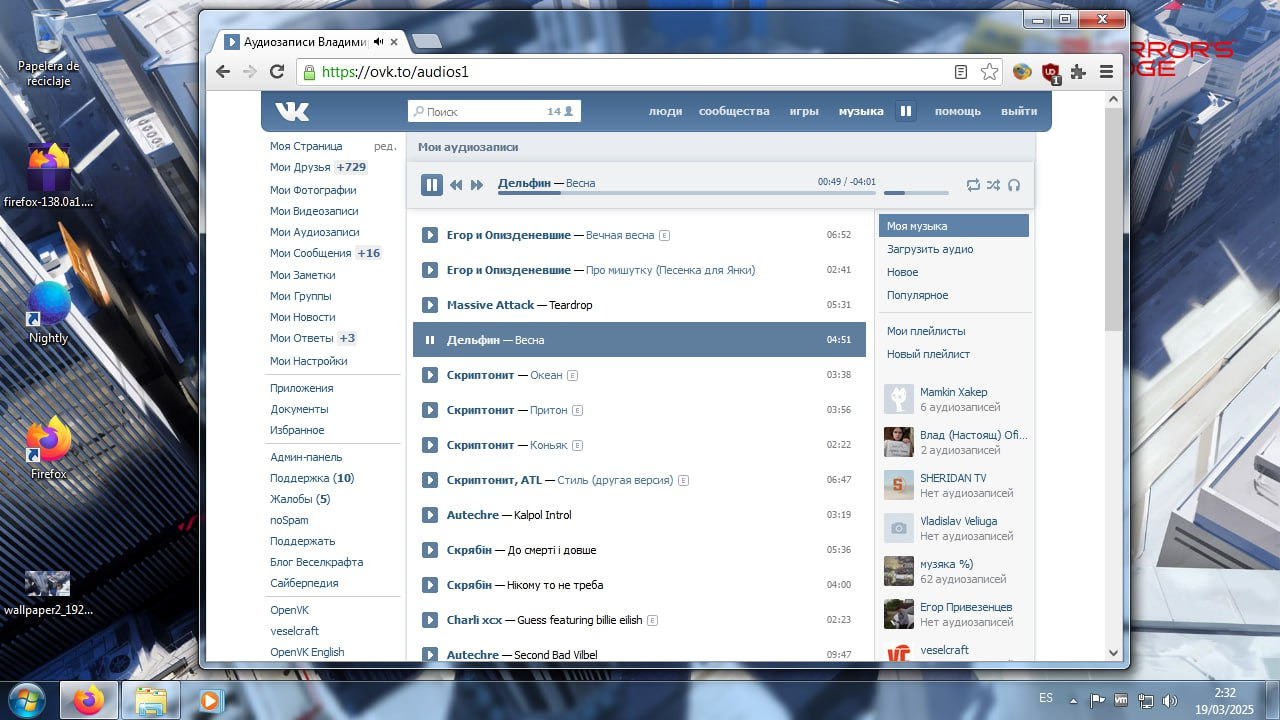Open a new browser tab
This screenshot has height=720, width=1280.
(427, 41)
